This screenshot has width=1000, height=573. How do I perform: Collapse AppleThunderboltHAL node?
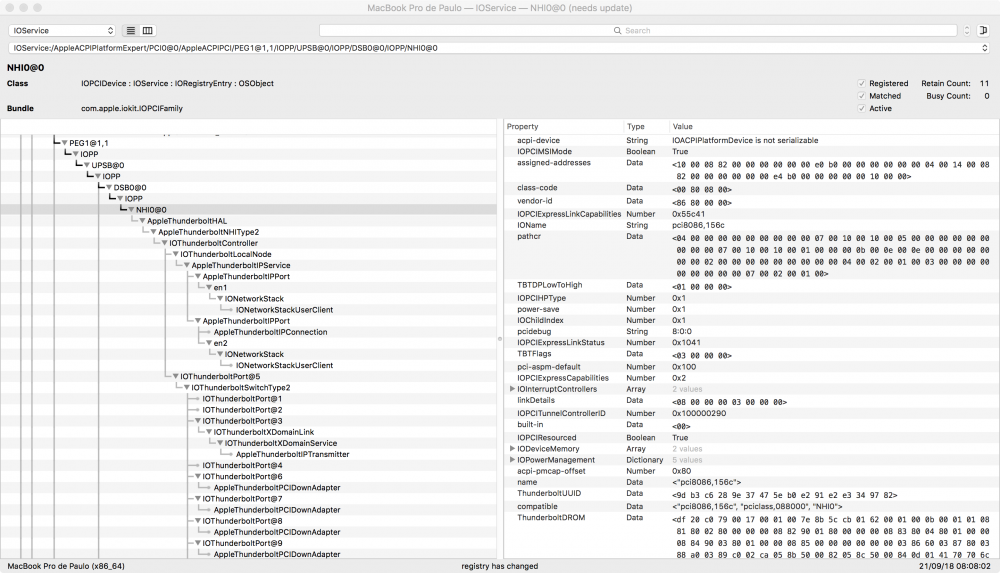142,221
